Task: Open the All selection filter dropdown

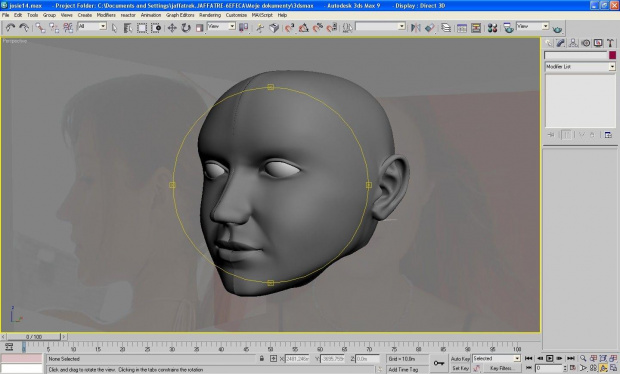Action: 92,26
